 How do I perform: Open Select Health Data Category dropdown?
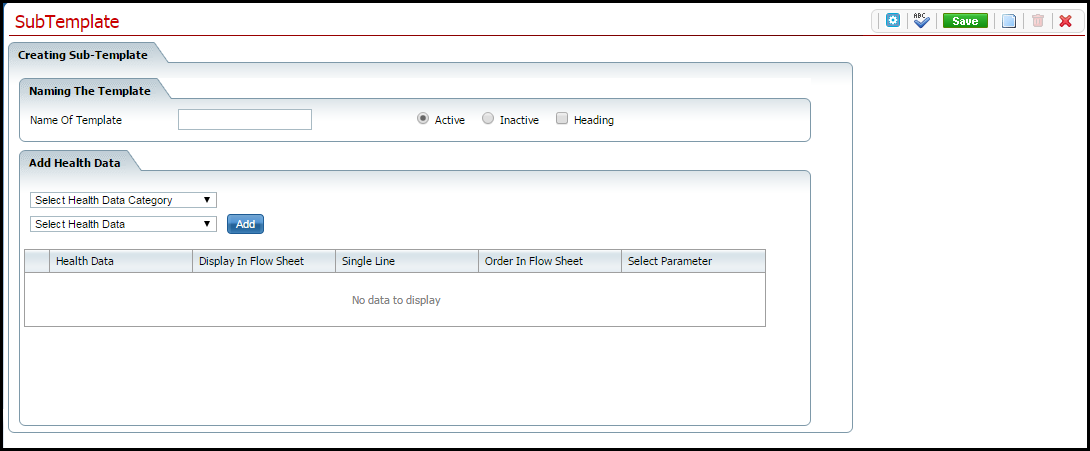tap(124, 200)
